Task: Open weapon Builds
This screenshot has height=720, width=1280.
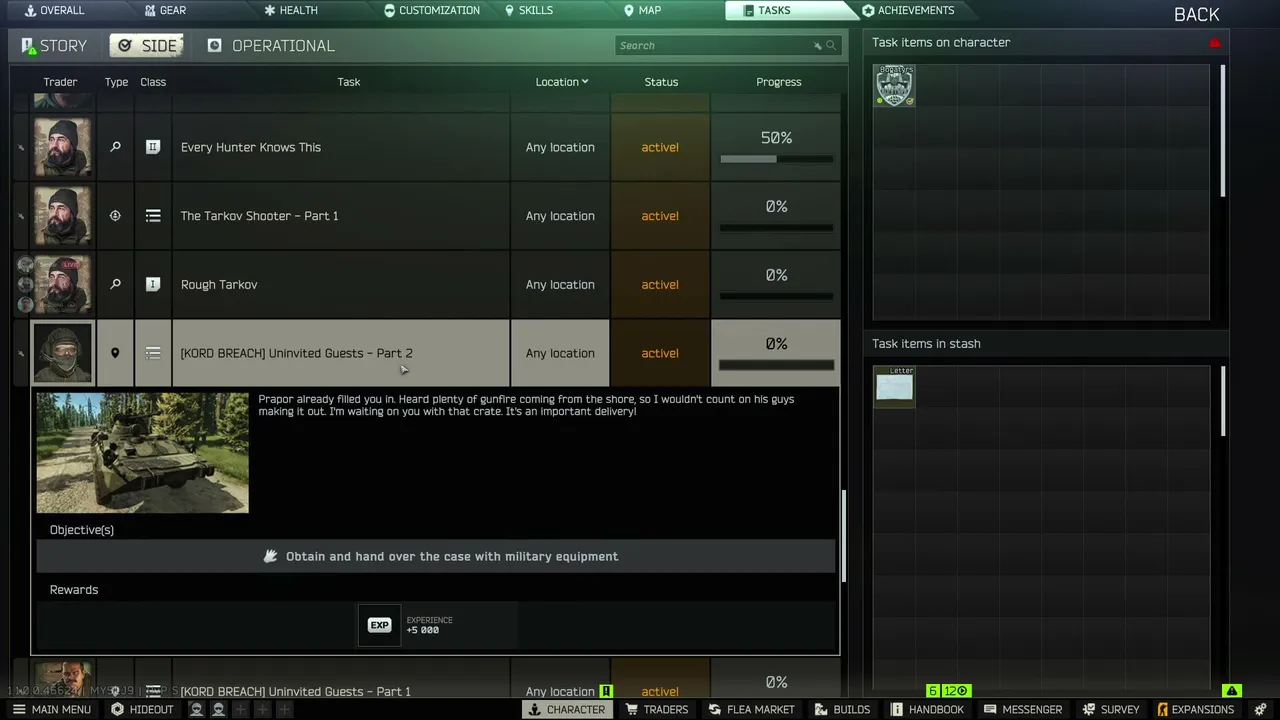Action: (843, 709)
